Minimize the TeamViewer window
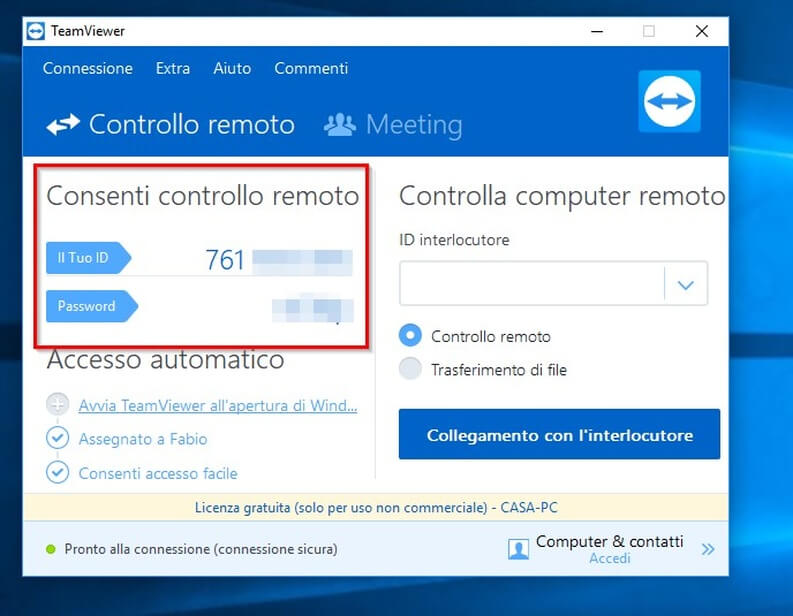793x616 pixels. pyautogui.click(x=597, y=31)
